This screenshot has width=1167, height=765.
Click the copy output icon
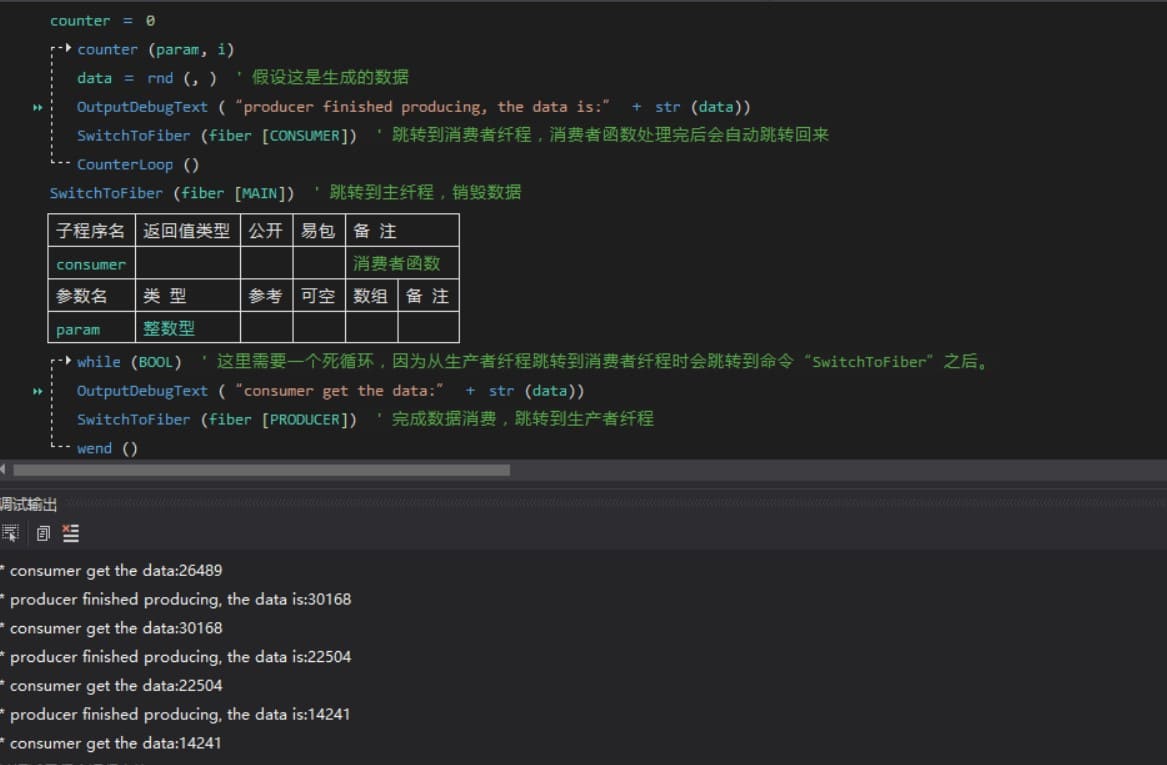coord(42,533)
